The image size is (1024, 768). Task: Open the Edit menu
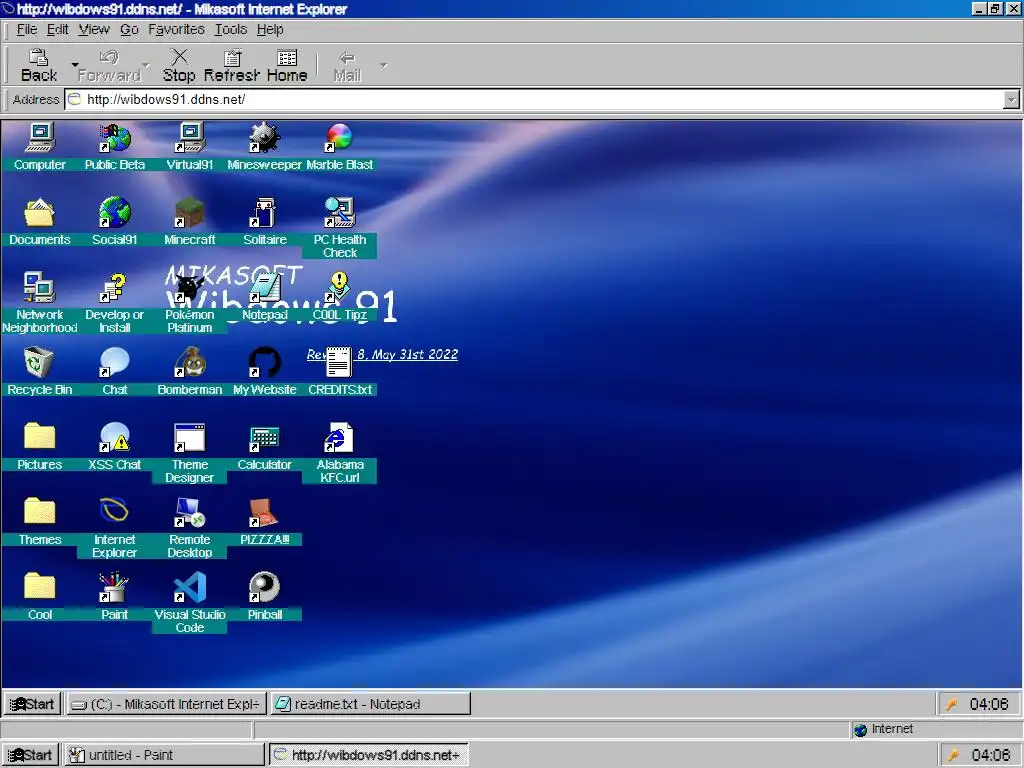57,29
